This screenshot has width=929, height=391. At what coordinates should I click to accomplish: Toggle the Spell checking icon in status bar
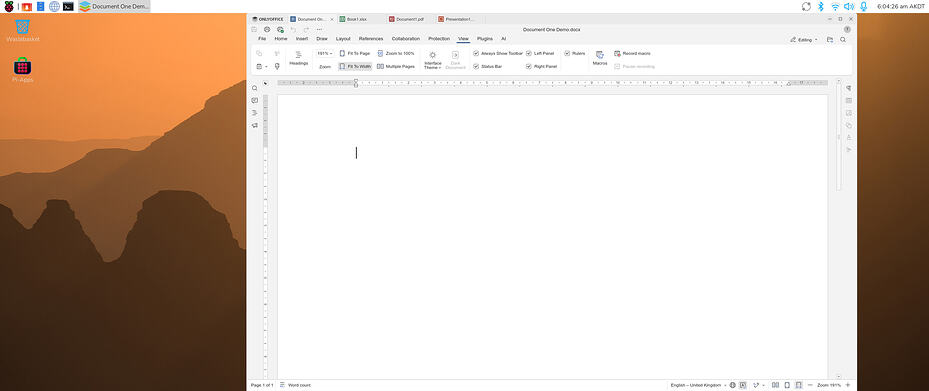(x=742, y=385)
